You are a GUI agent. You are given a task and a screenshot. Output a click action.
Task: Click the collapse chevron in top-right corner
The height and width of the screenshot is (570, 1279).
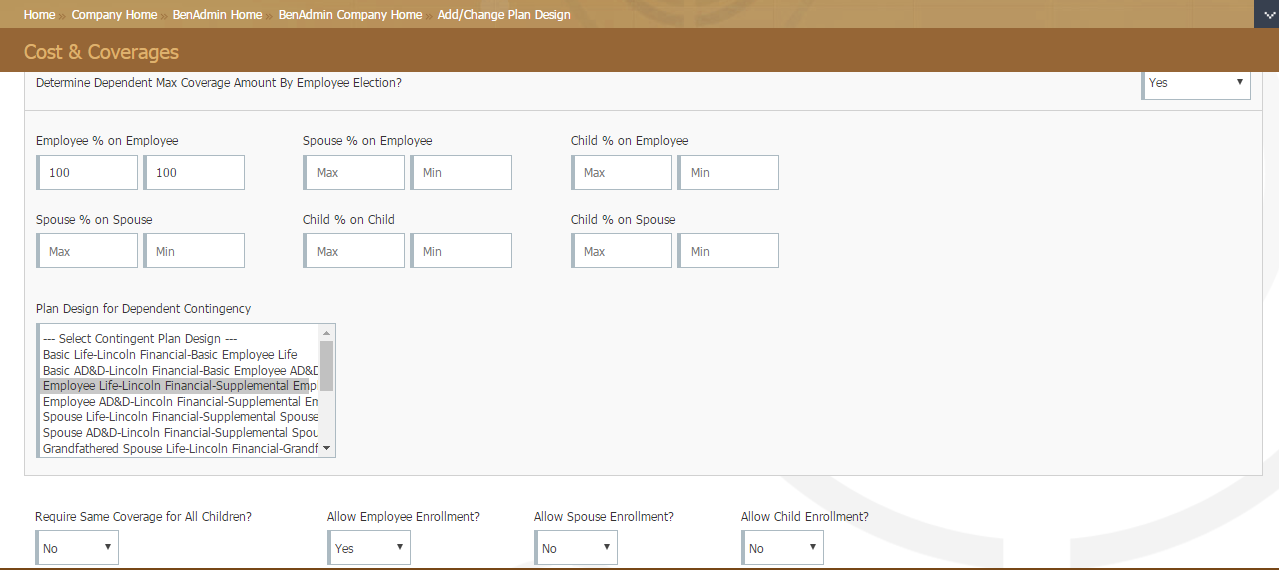(1266, 14)
